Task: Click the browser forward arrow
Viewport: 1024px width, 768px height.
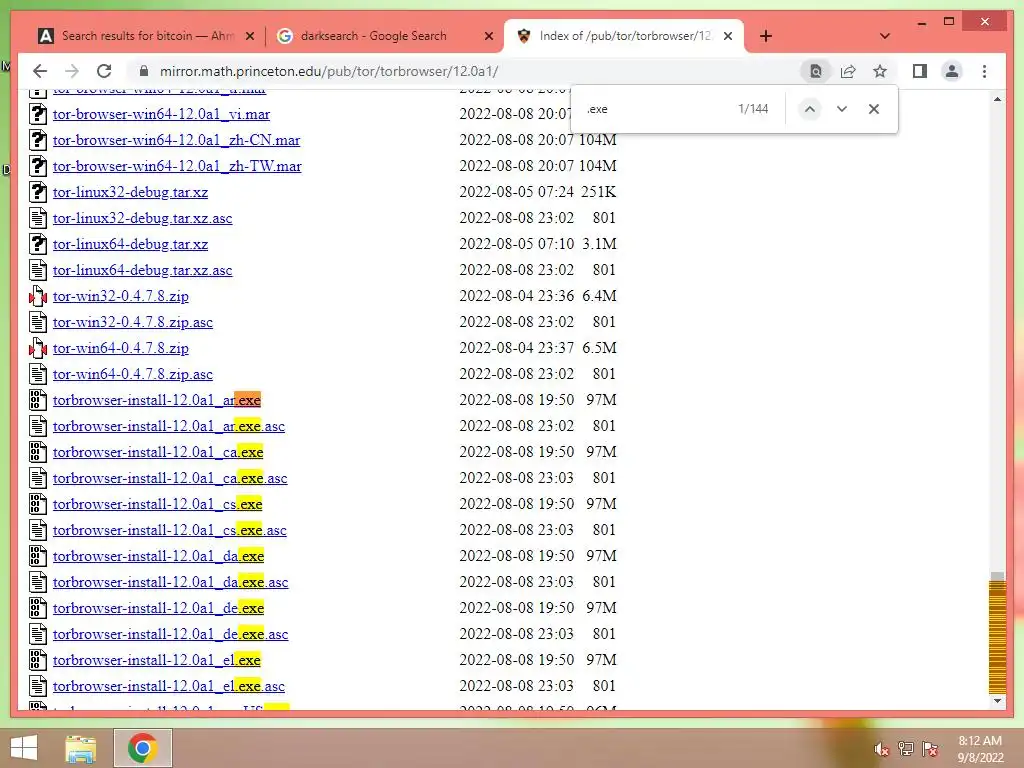Action: (x=72, y=71)
